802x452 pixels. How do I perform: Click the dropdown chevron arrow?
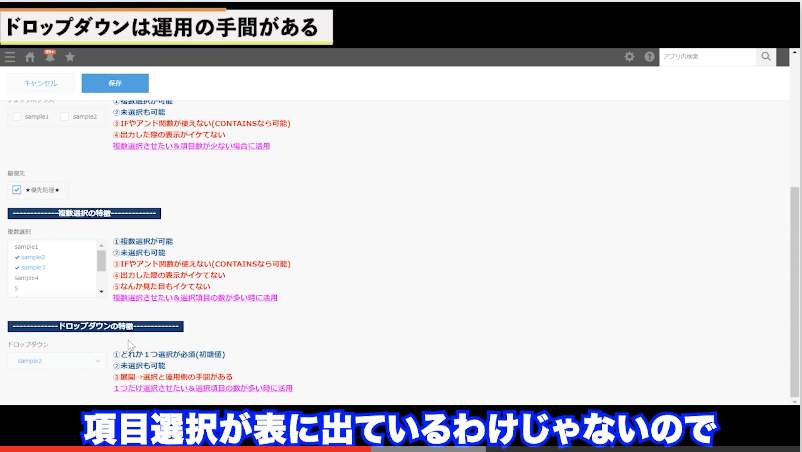click(x=97, y=360)
